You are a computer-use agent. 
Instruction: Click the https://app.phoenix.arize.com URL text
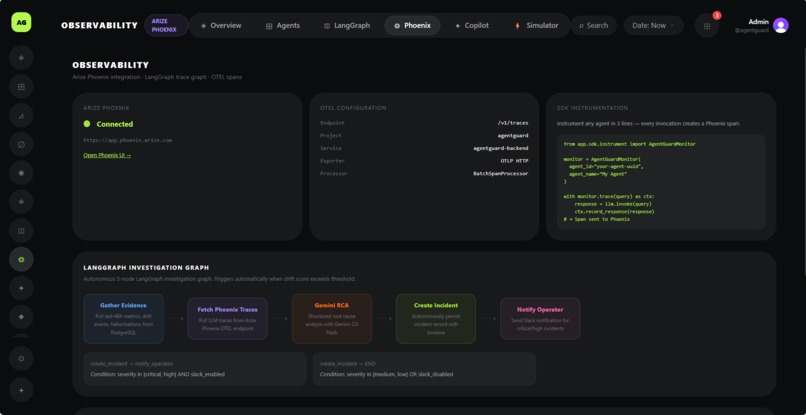tap(127, 140)
